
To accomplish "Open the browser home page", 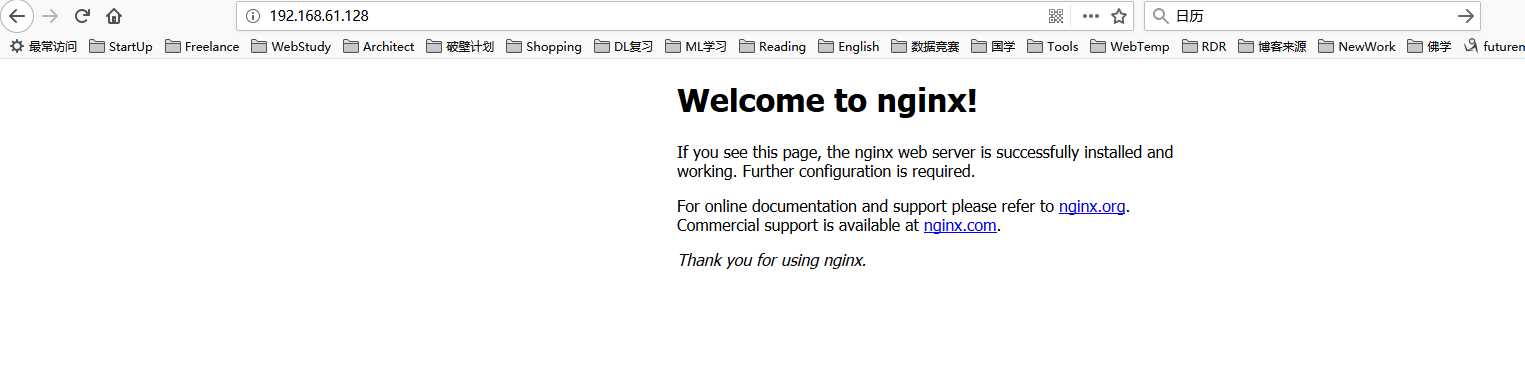I will [x=114, y=16].
